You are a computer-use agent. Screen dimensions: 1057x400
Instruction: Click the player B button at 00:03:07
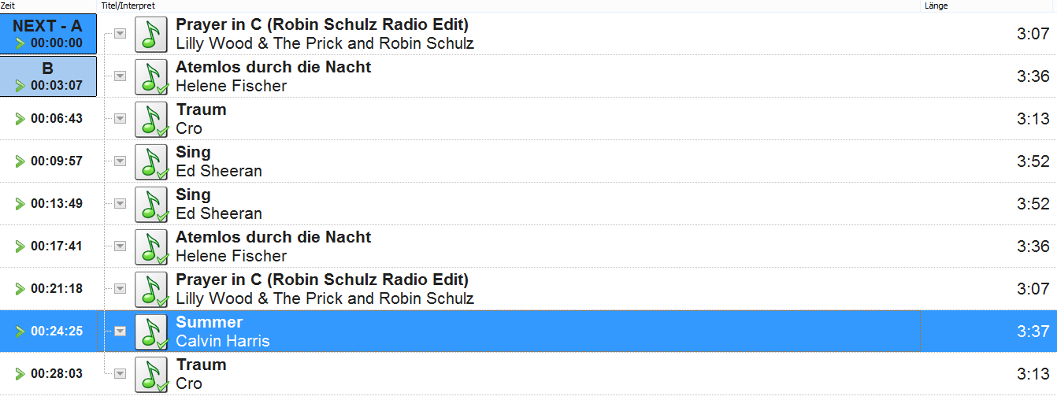[48, 76]
